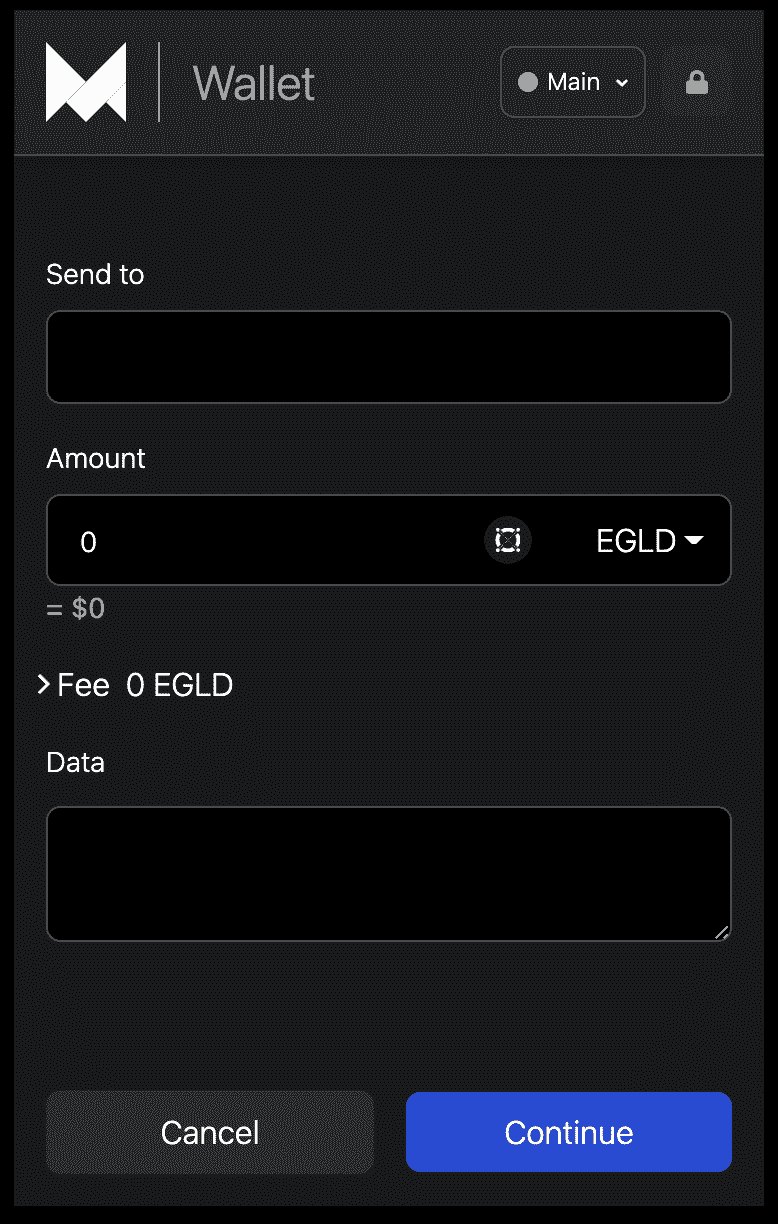Click the MultiversX logo icon
The width and height of the screenshot is (778, 1224).
(86, 82)
